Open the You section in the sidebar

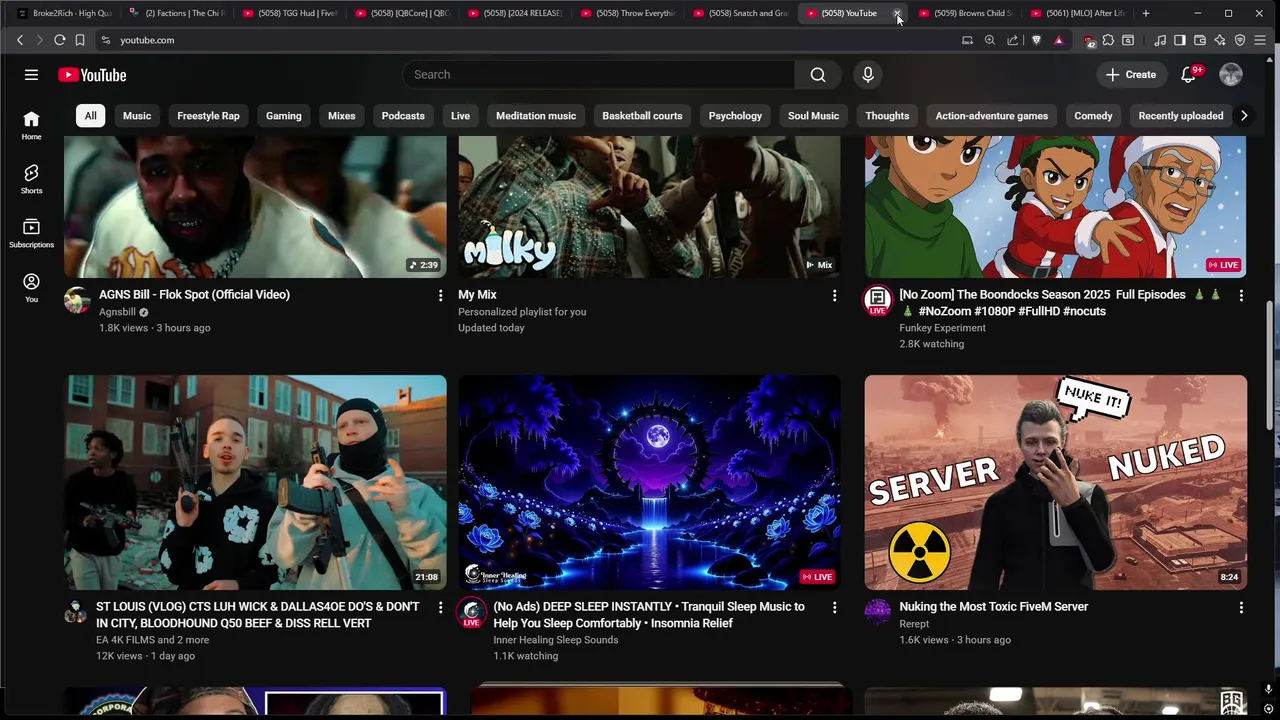coord(32,288)
